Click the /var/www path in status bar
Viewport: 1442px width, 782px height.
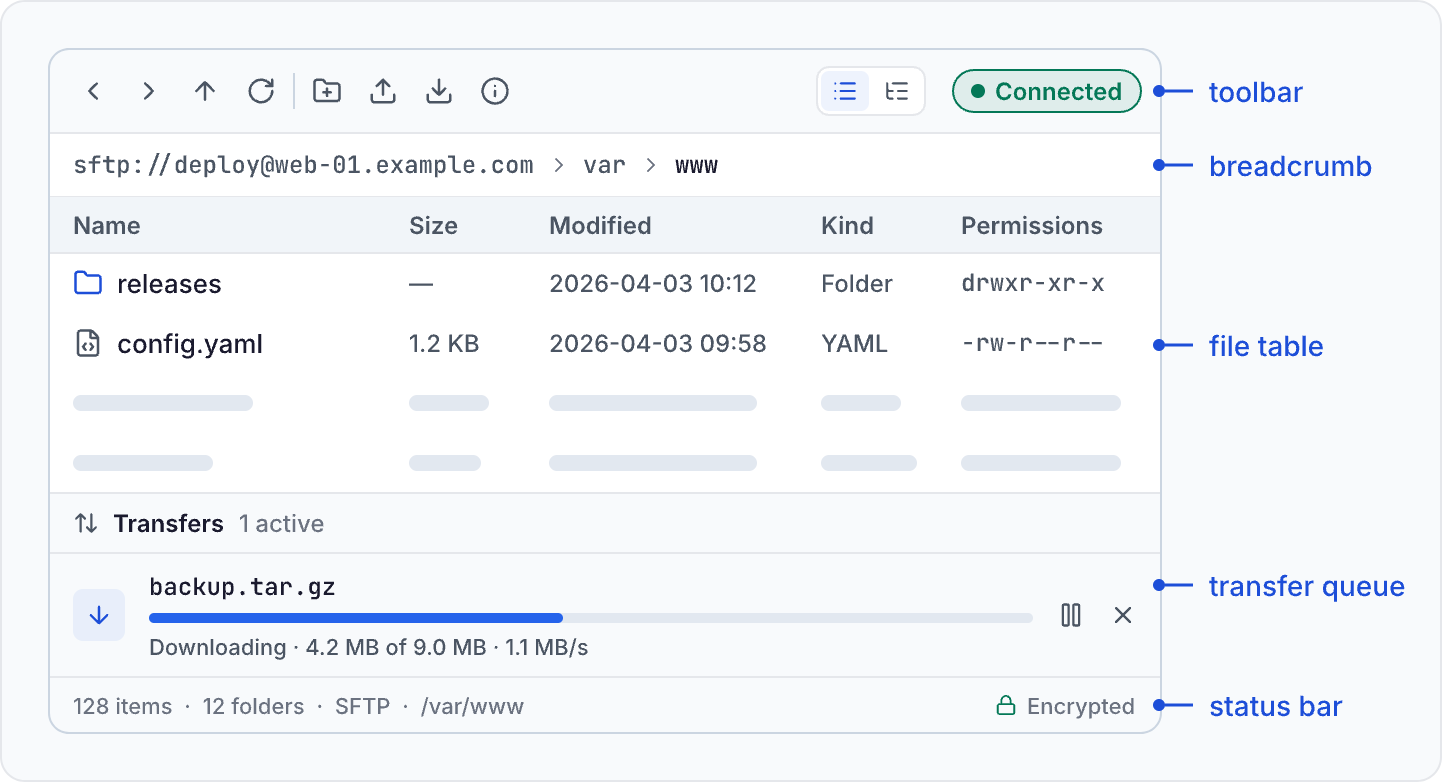(472, 707)
